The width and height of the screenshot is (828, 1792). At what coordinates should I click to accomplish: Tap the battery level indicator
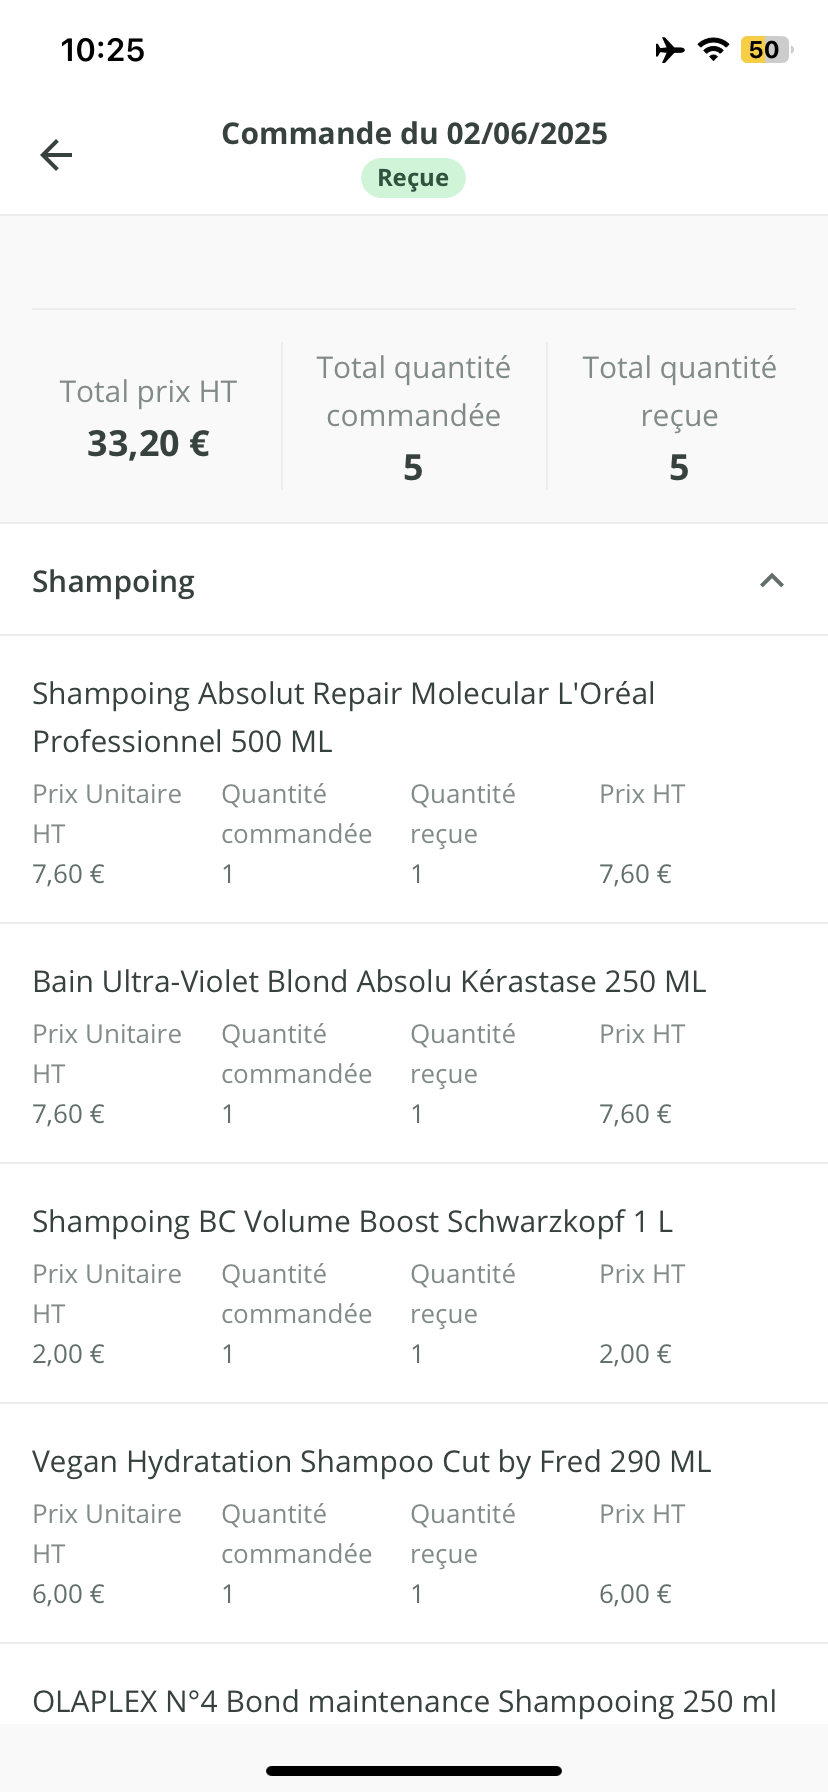[765, 50]
